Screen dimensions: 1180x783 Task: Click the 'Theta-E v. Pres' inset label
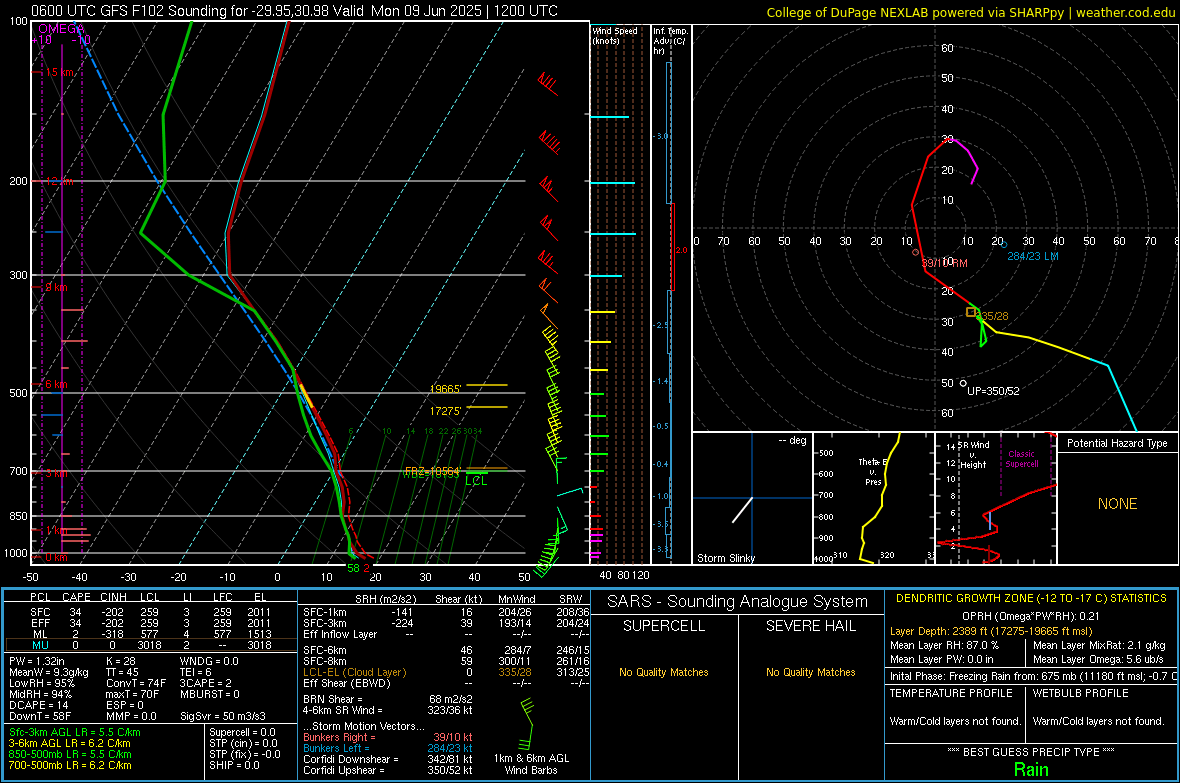click(x=873, y=472)
